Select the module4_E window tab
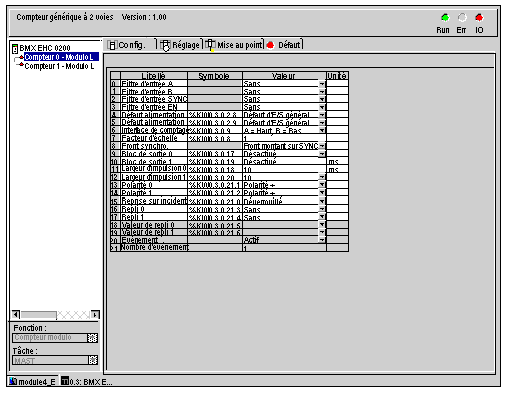 pos(33,382)
